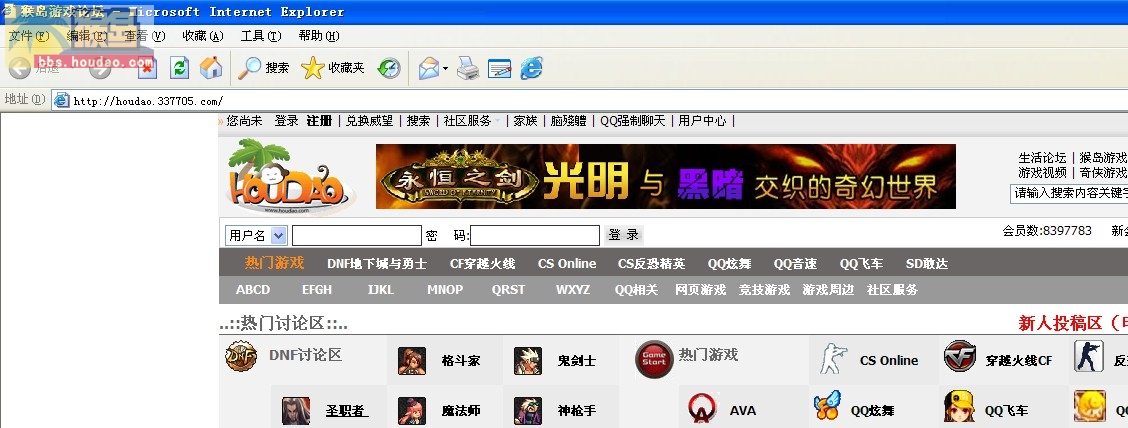Screen dimensions: 1128x428
Task: Select the CS Online navigation tab
Action: (x=567, y=264)
